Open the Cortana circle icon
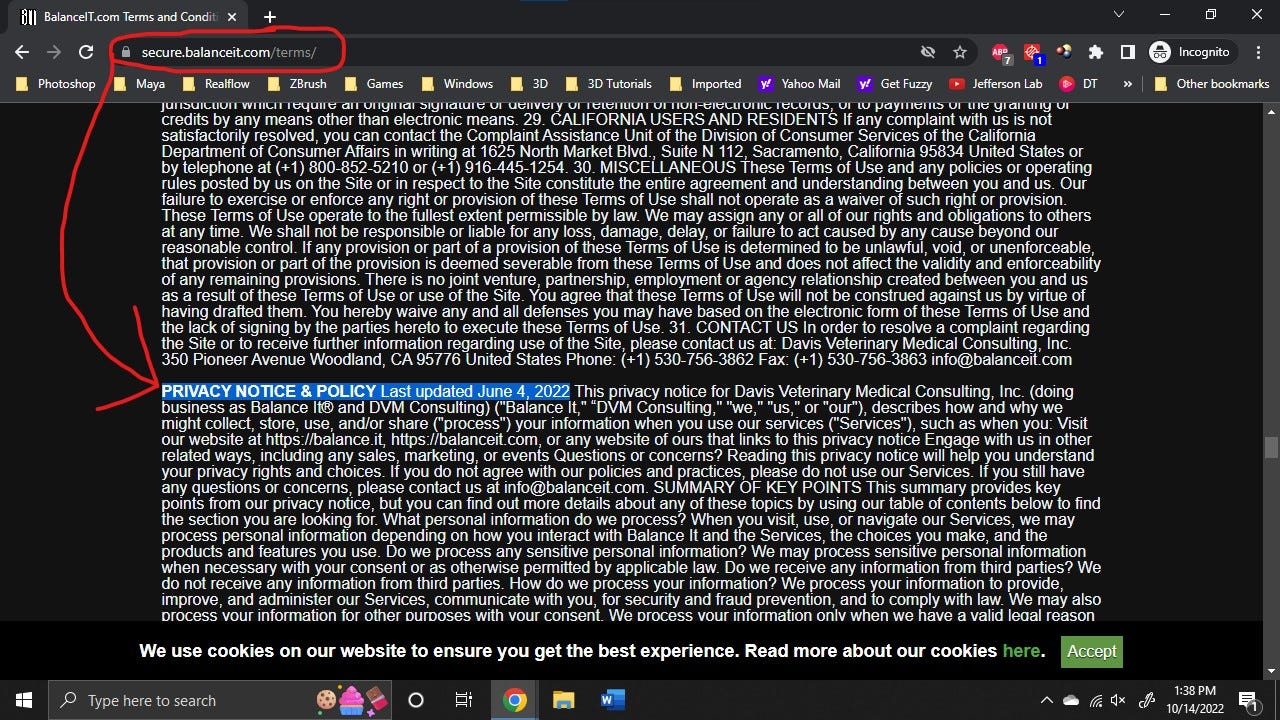Image resolution: width=1280 pixels, height=720 pixels. pyautogui.click(x=416, y=700)
